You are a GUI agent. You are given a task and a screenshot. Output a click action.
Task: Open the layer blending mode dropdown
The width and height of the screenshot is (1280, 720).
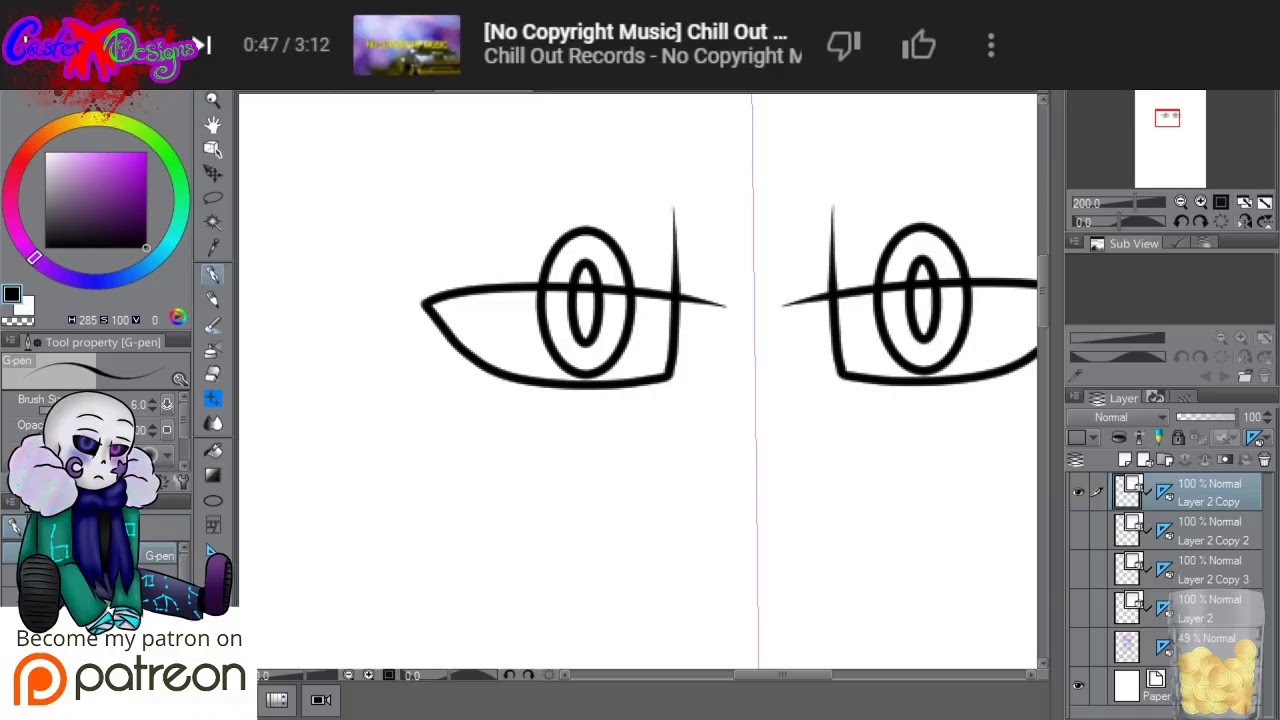point(1118,417)
